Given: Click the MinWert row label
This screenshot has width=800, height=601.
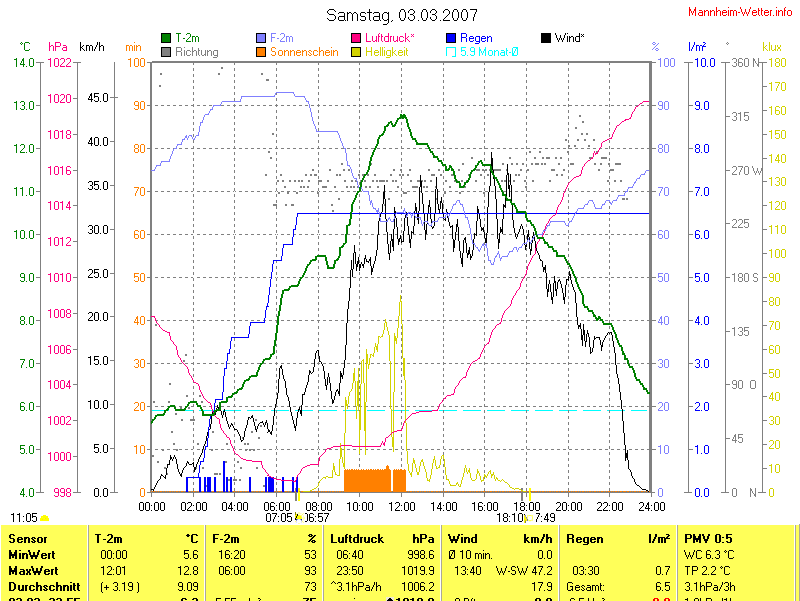Looking at the screenshot, I should 32,555.
